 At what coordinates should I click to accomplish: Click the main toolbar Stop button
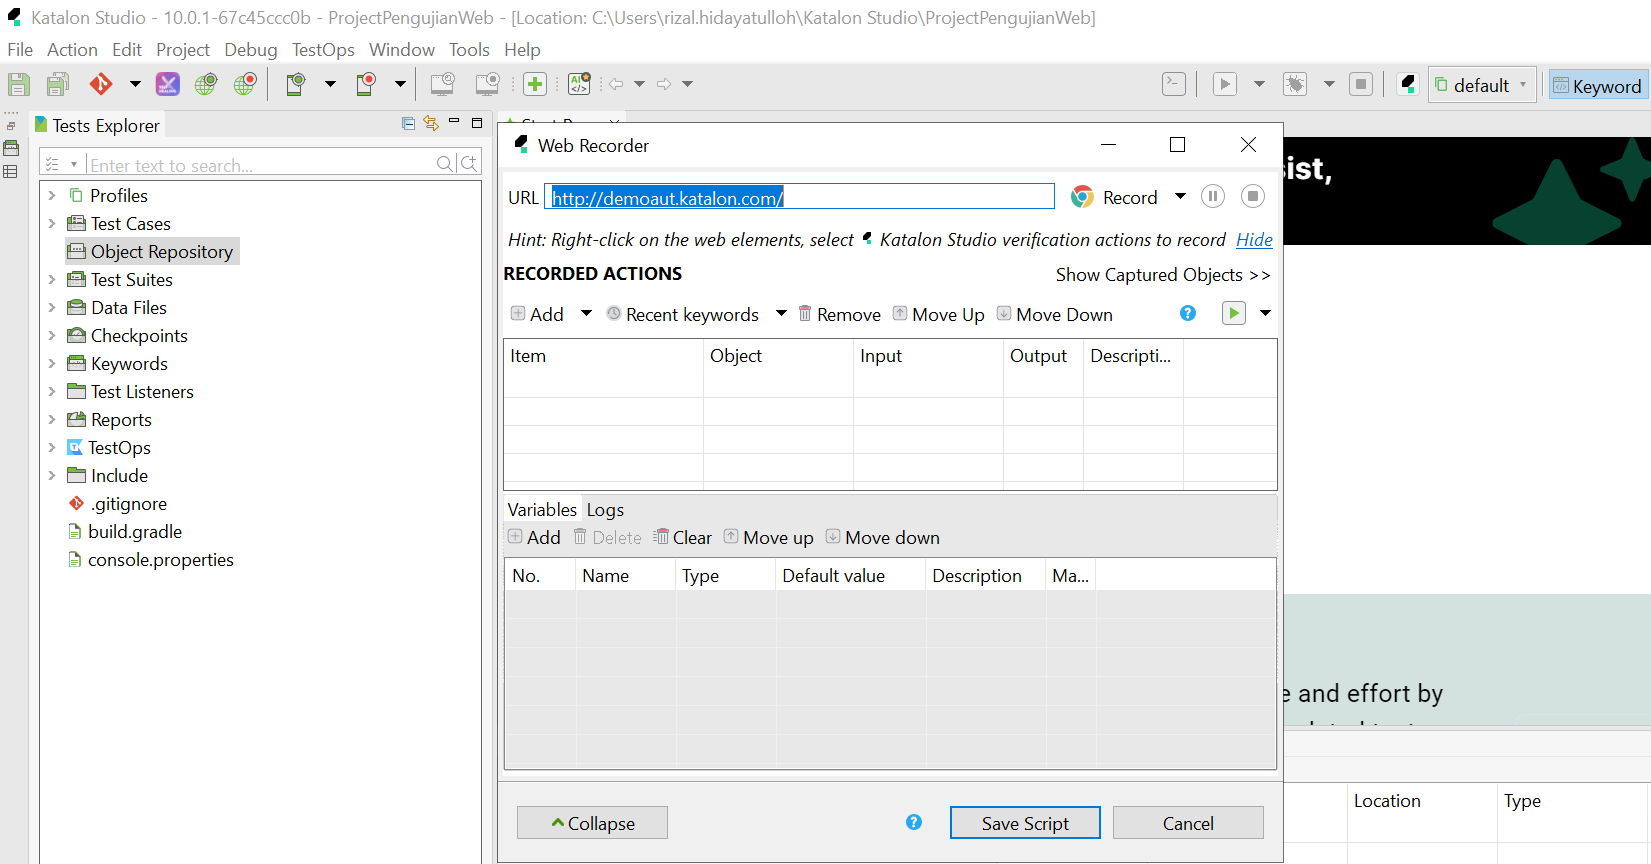point(1361,84)
